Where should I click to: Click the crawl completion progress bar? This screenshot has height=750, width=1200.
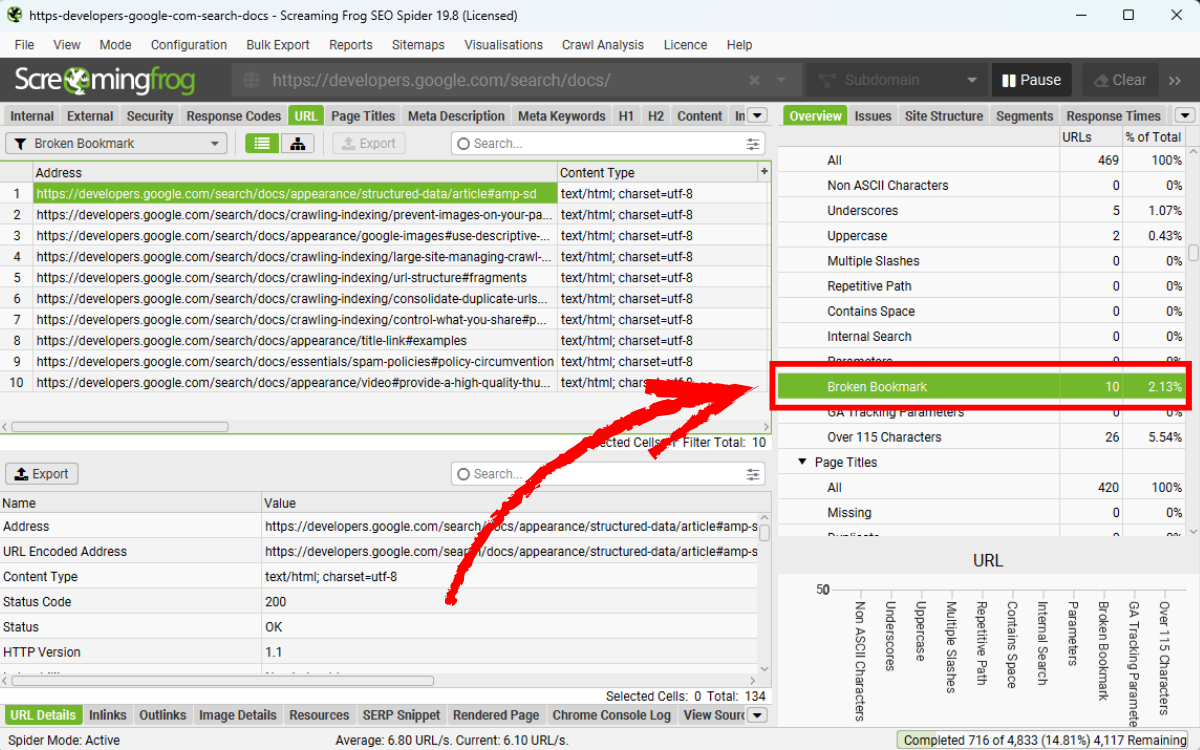1044,740
